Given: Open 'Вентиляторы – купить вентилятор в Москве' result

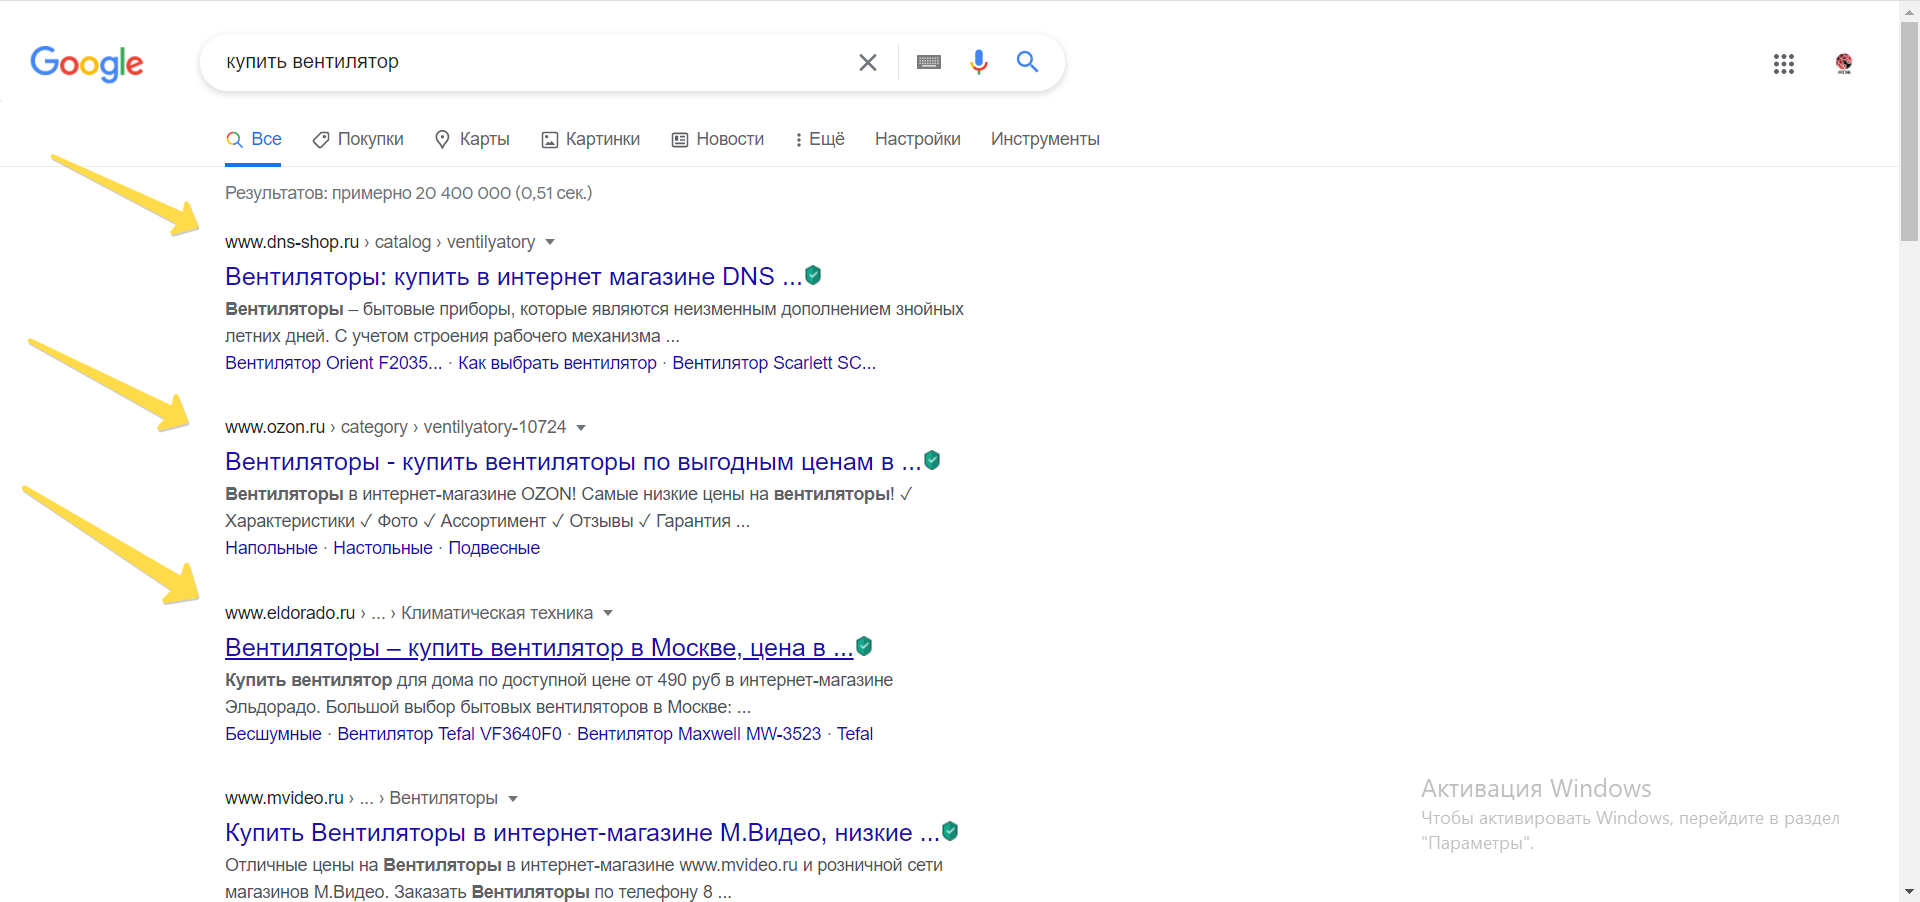Looking at the screenshot, I should coord(539,647).
